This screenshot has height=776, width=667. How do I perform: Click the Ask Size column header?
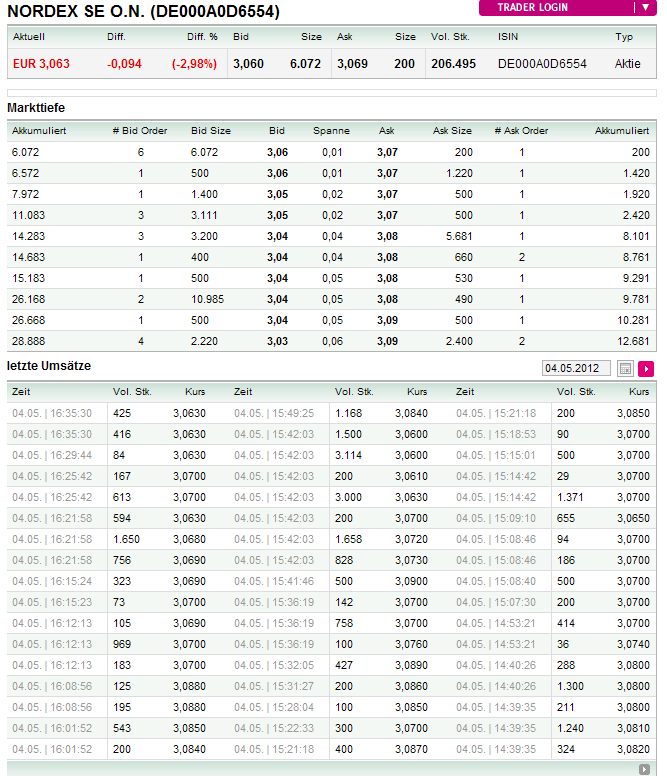pyautogui.click(x=452, y=131)
